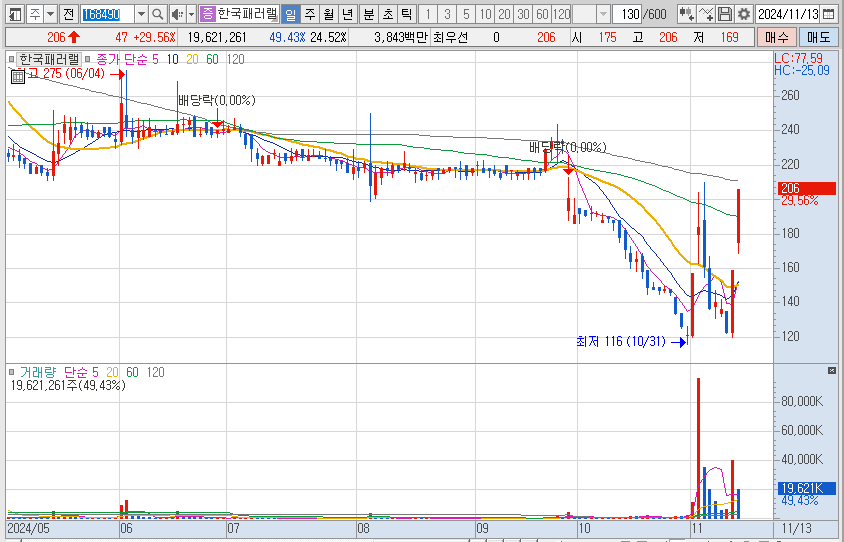This screenshot has height=542, width=844.
Task: Save chart with the floppy disk icon
Action: point(725,14)
